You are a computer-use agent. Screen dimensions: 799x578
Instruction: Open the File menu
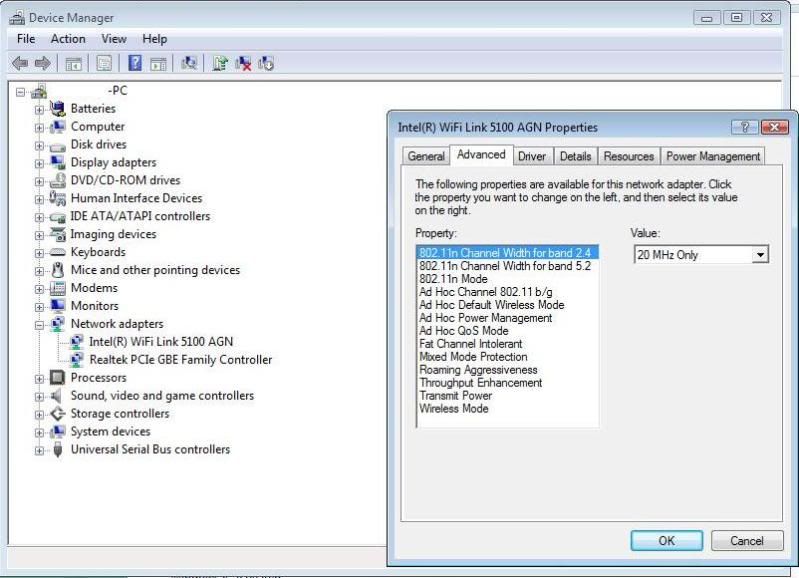click(x=25, y=39)
